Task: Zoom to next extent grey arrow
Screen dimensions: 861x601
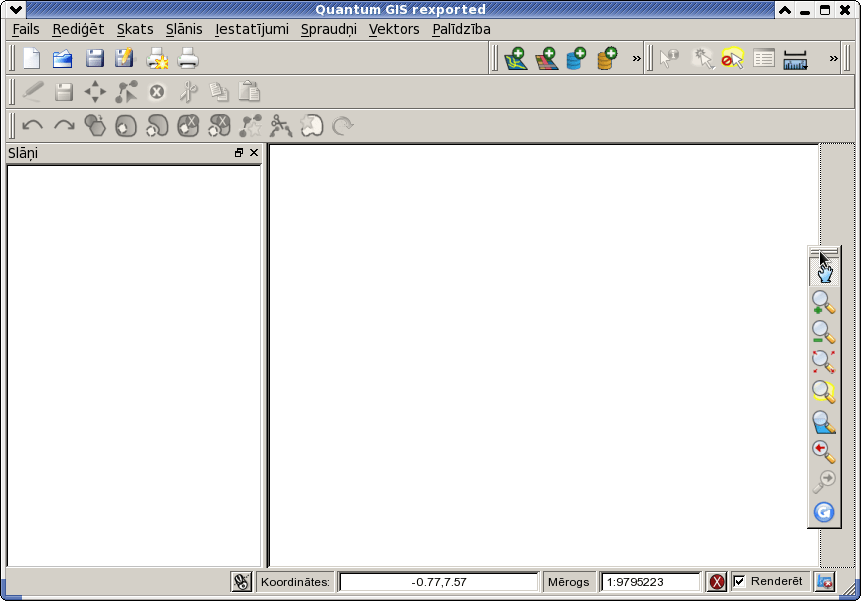Action: [824, 481]
